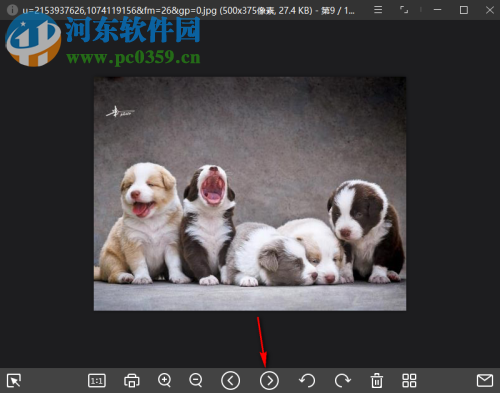
Task: Click the file name text in title bar
Action: [x=119, y=10]
